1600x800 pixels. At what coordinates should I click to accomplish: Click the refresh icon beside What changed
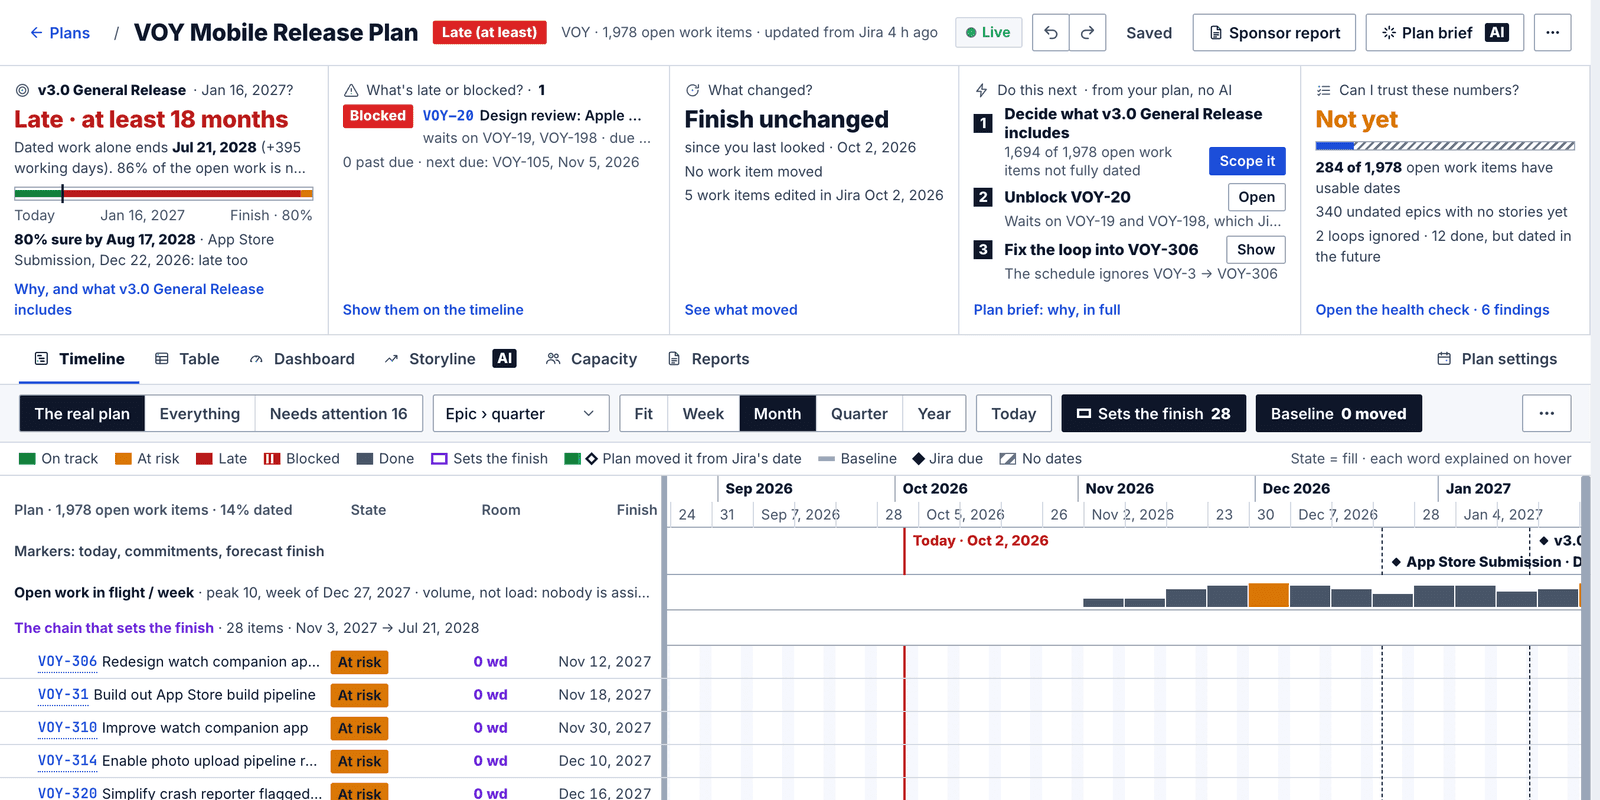692,90
